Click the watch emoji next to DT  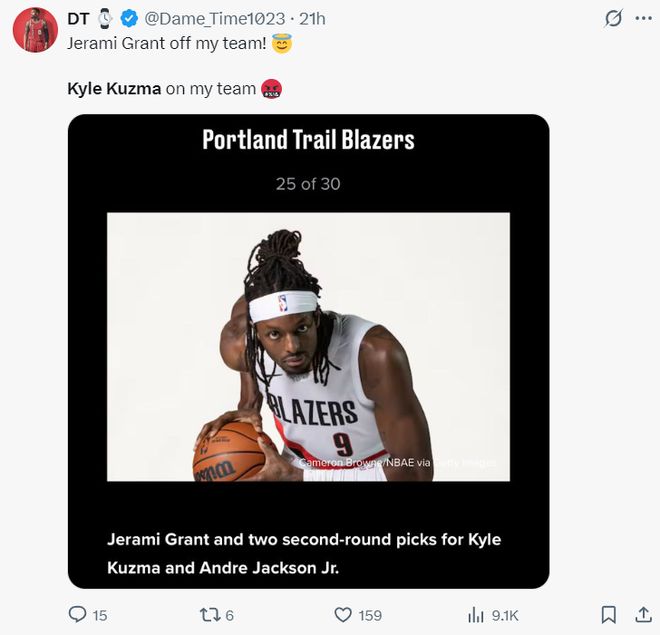click(x=105, y=19)
